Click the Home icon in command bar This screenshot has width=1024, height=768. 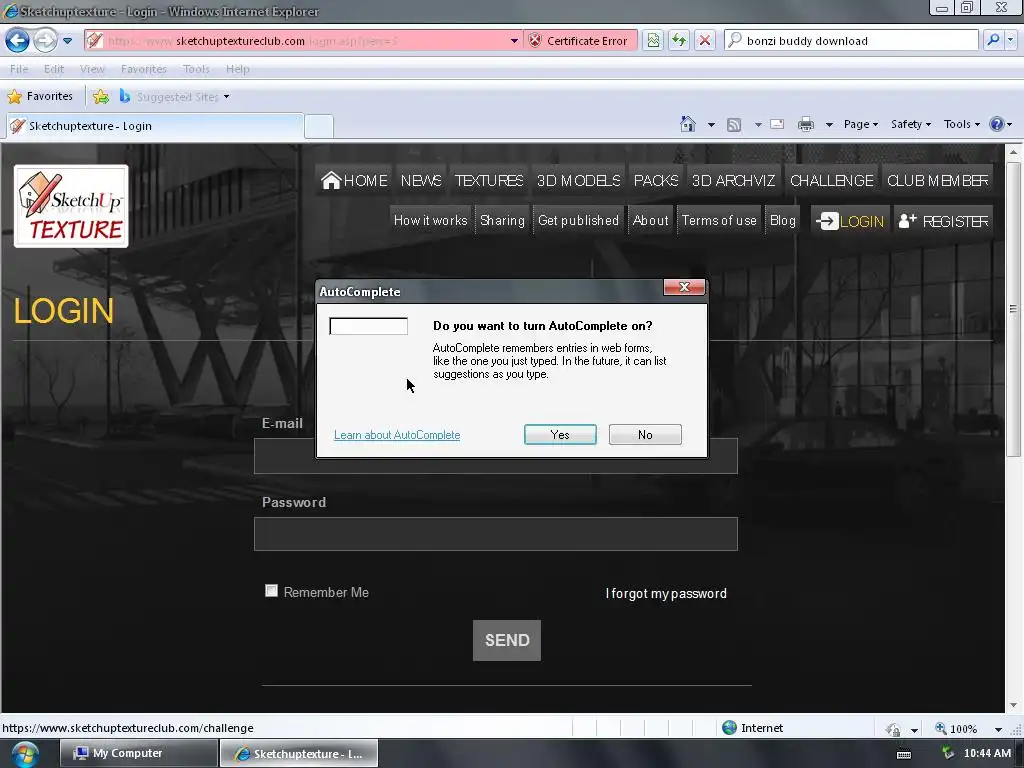(688, 124)
